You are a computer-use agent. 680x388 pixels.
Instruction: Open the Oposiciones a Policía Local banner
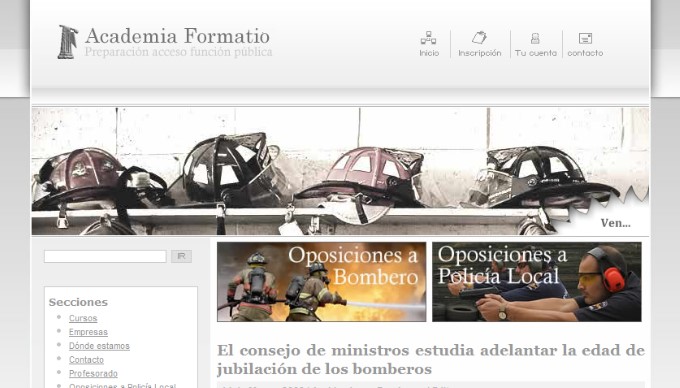(537, 282)
